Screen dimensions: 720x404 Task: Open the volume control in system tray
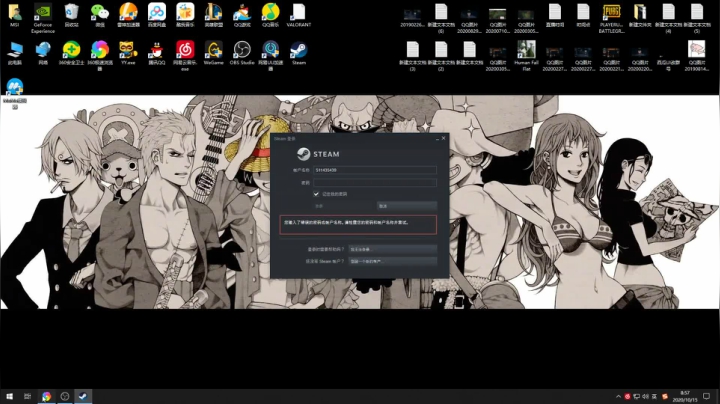645,396
